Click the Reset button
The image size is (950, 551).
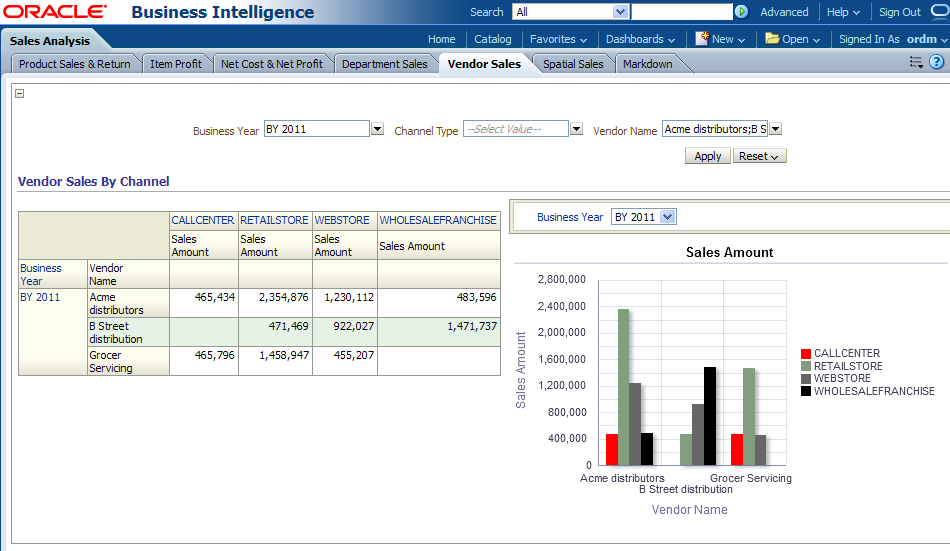point(759,156)
